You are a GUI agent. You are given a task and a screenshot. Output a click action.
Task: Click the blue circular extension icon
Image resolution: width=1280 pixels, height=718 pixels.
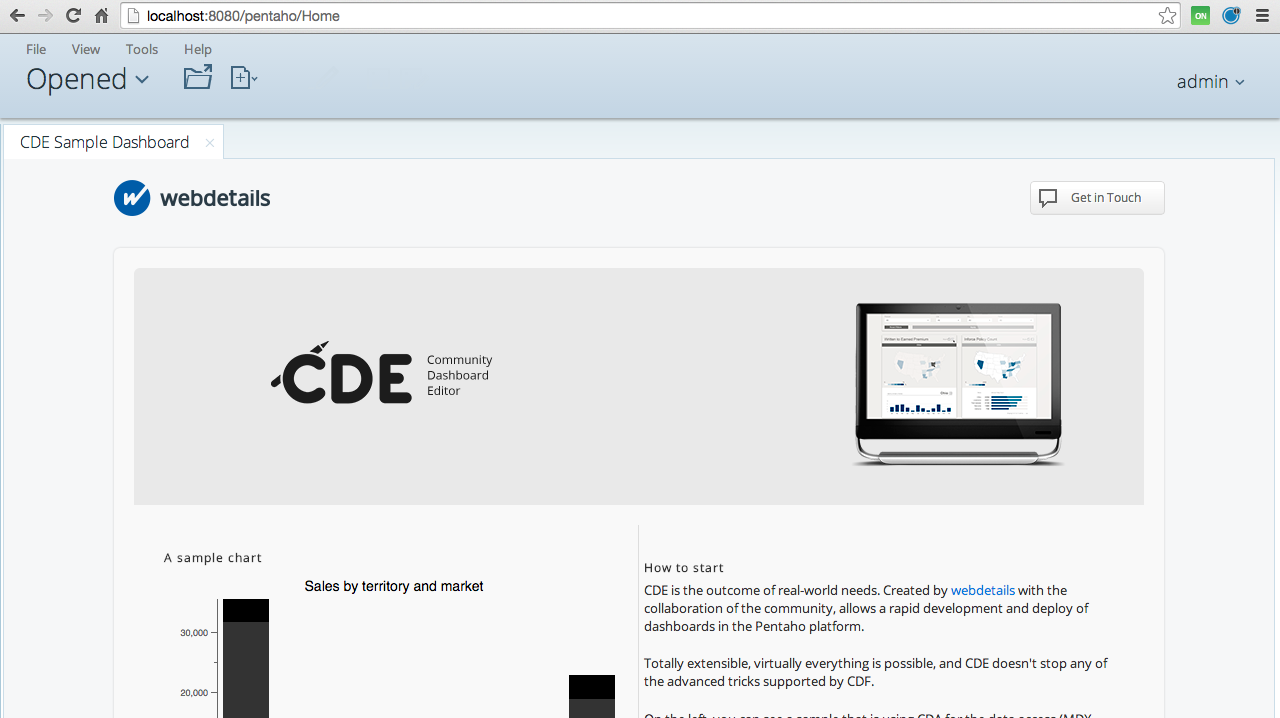pos(1231,16)
